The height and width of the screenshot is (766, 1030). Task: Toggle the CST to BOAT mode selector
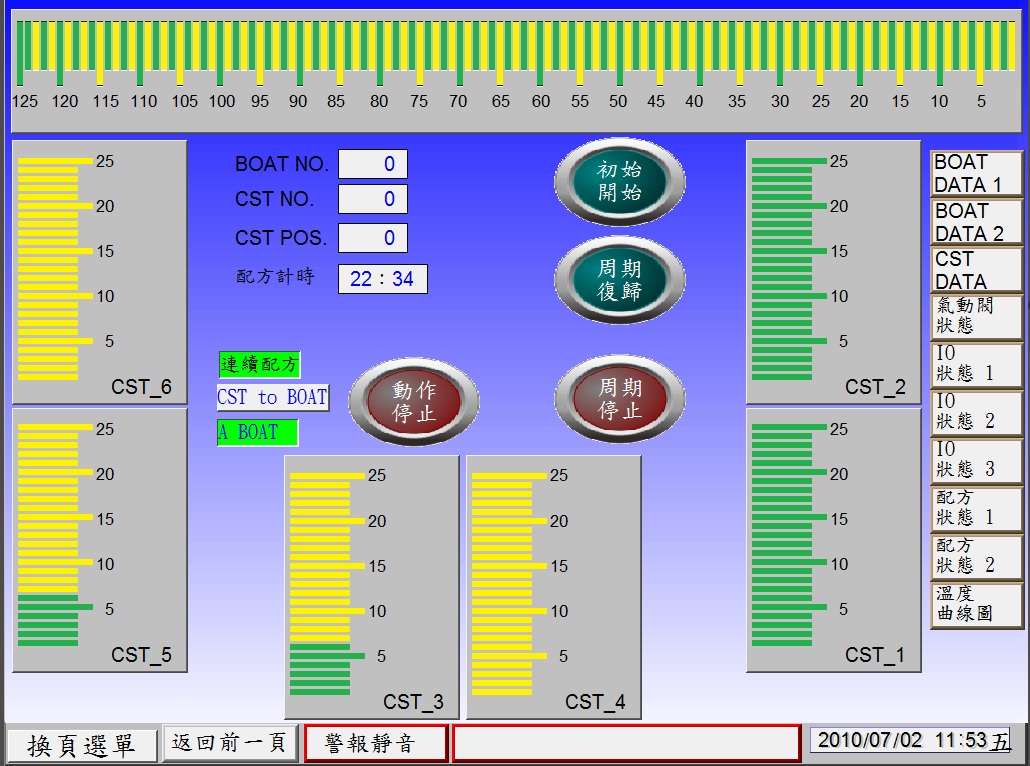pos(272,397)
